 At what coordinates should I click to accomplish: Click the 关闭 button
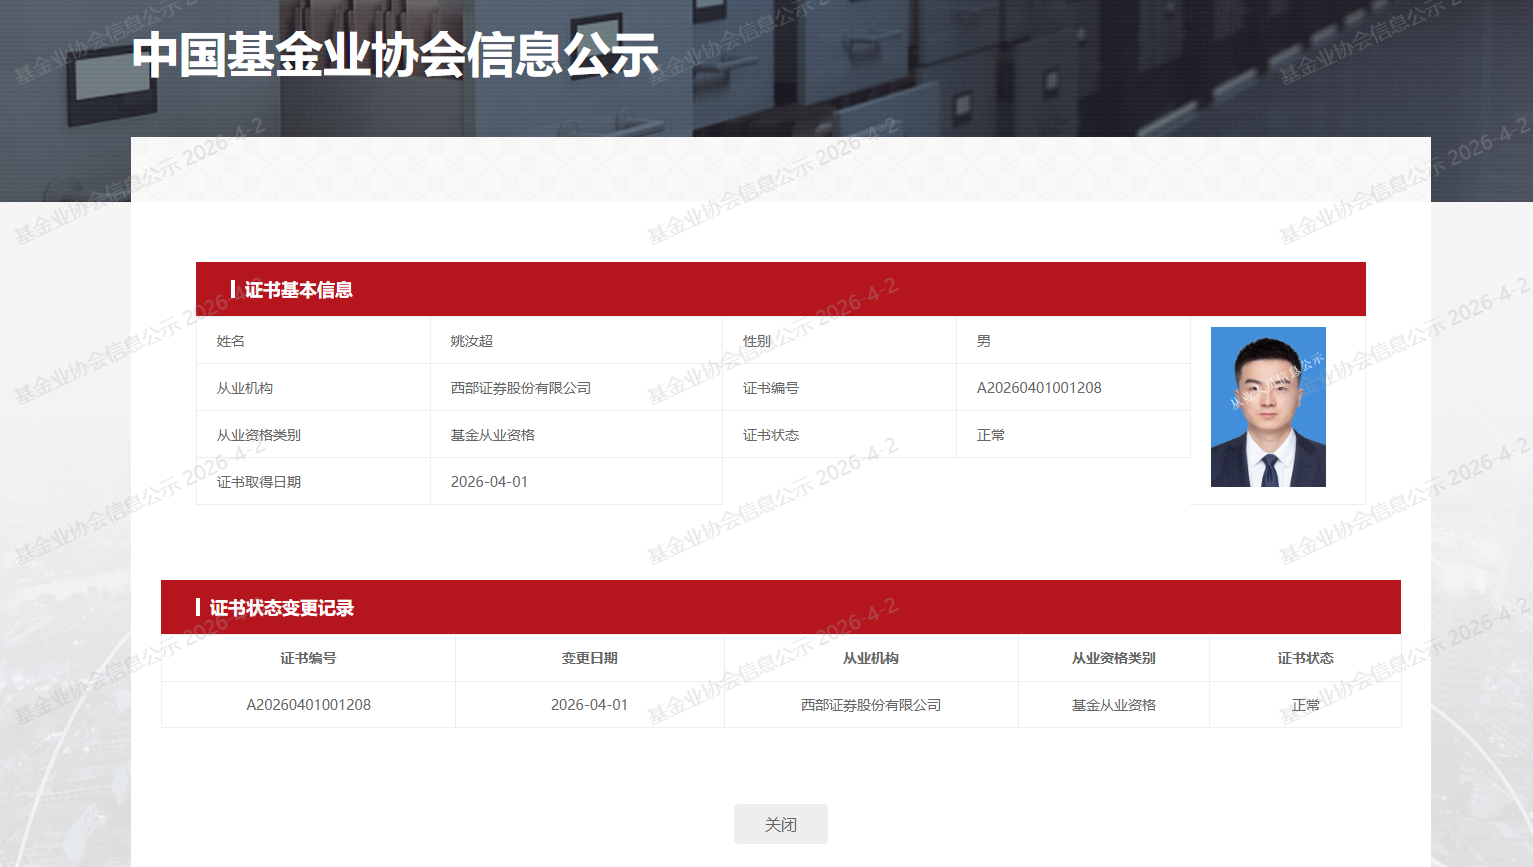pos(780,824)
